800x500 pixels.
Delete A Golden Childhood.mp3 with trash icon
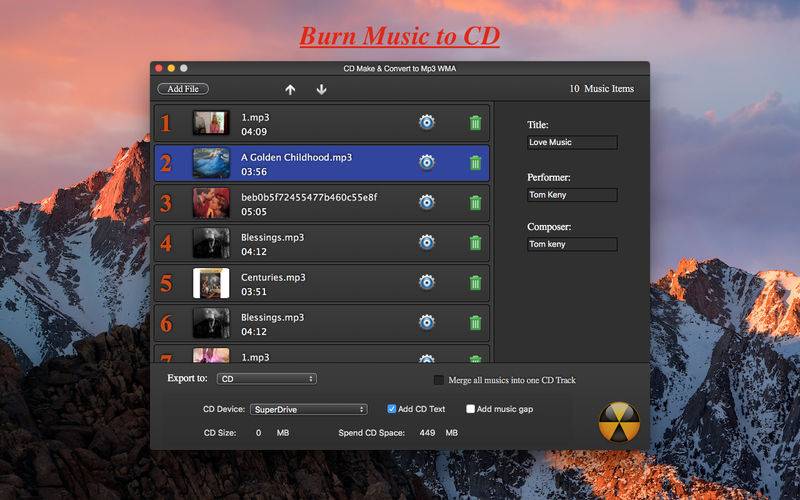pos(475,163)
